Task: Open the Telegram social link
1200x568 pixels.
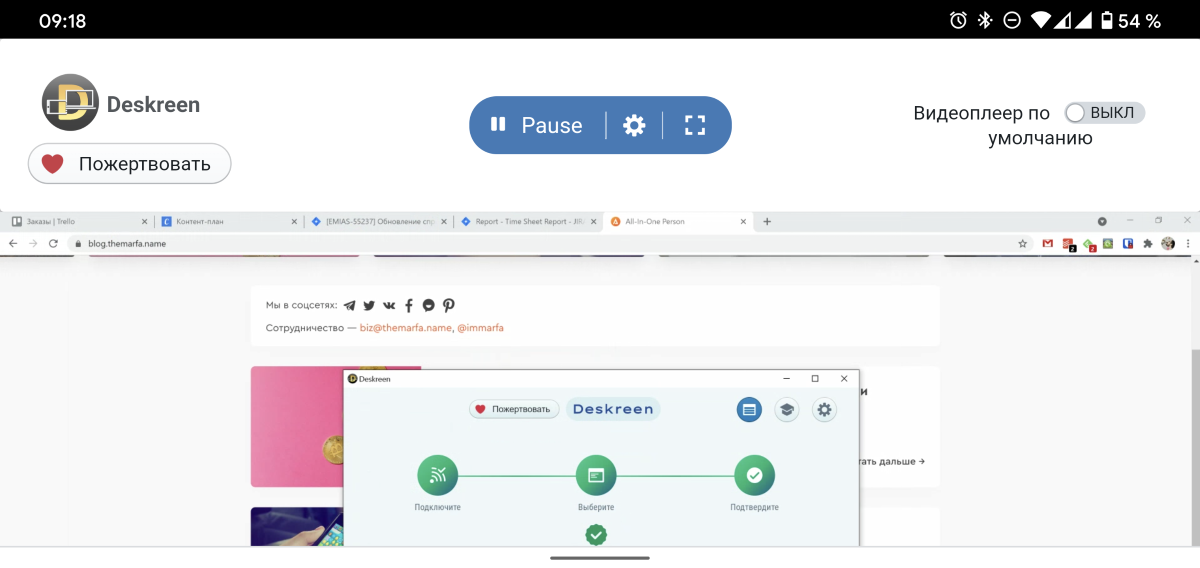Action: click(x=349, y=306)
